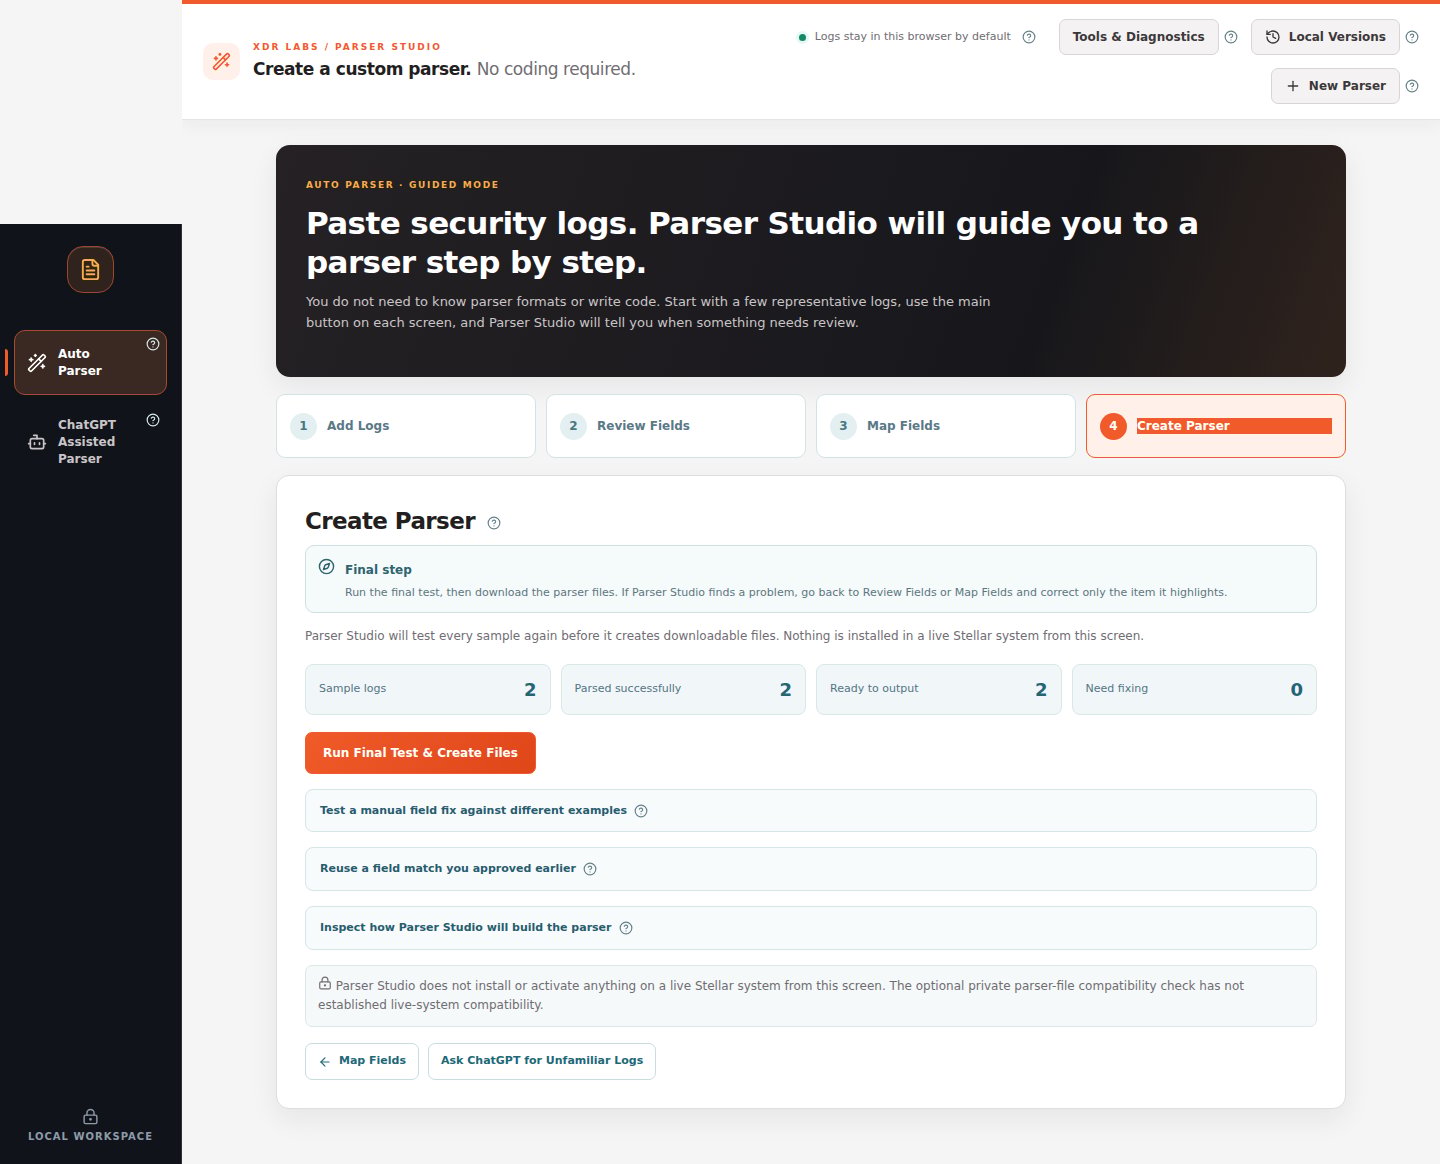
Task: Click help icon for Inspect parser build row
Action: [x=626, y=928]
